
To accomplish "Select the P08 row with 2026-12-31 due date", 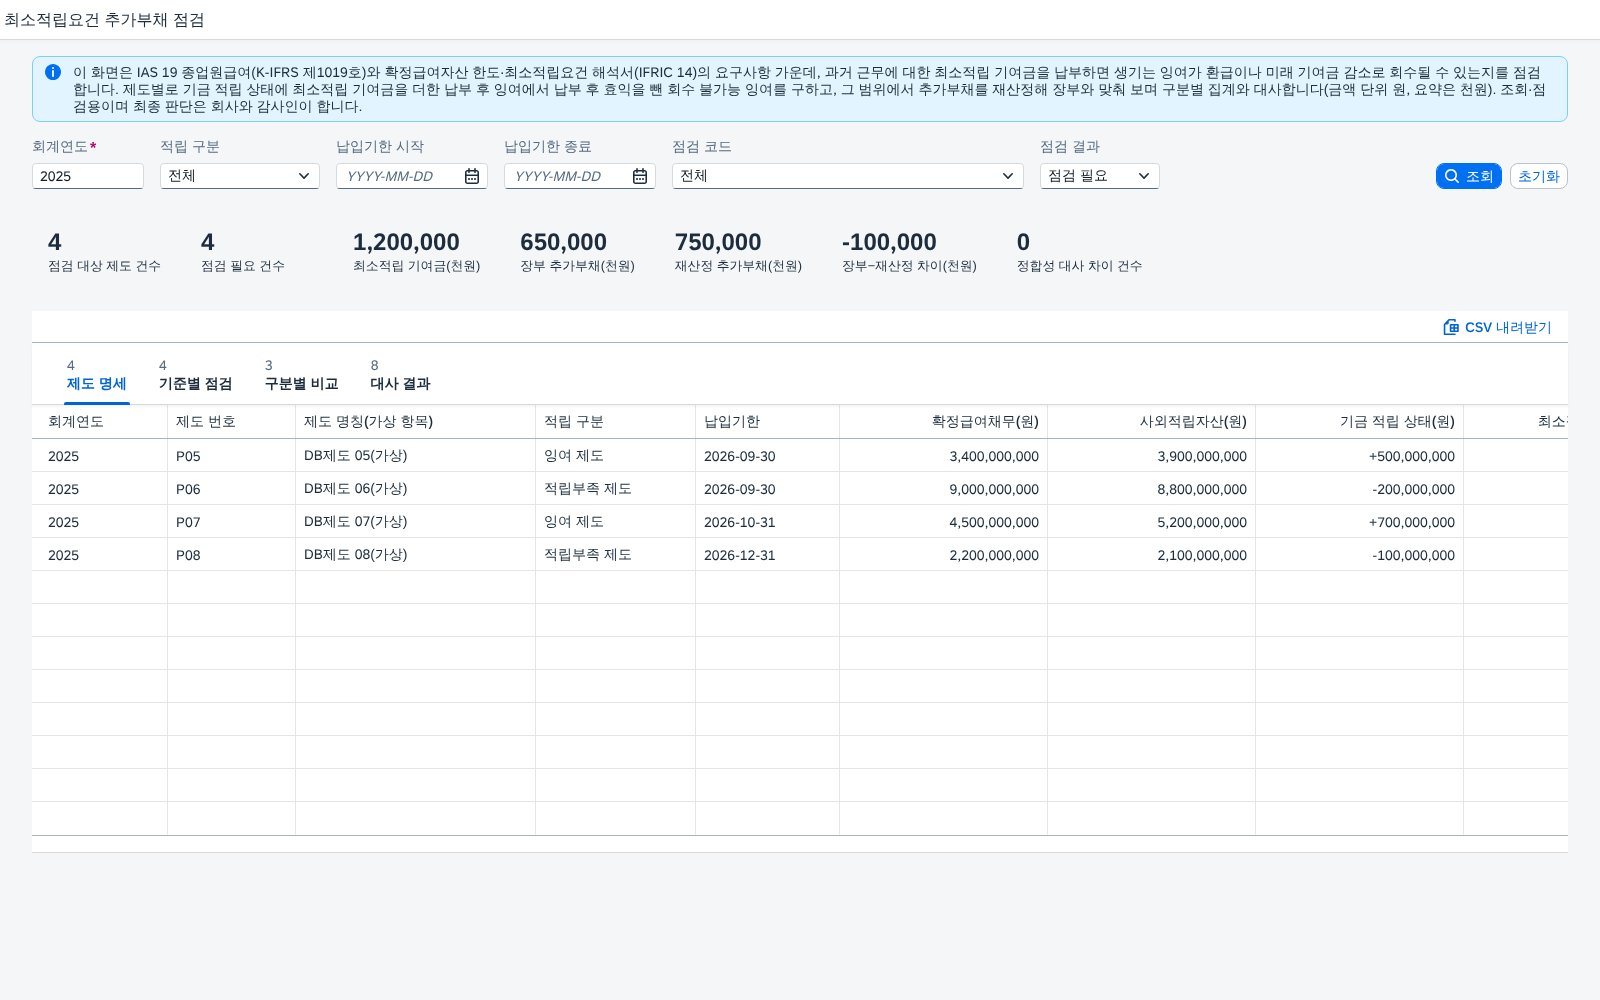I will click(800, 555).
